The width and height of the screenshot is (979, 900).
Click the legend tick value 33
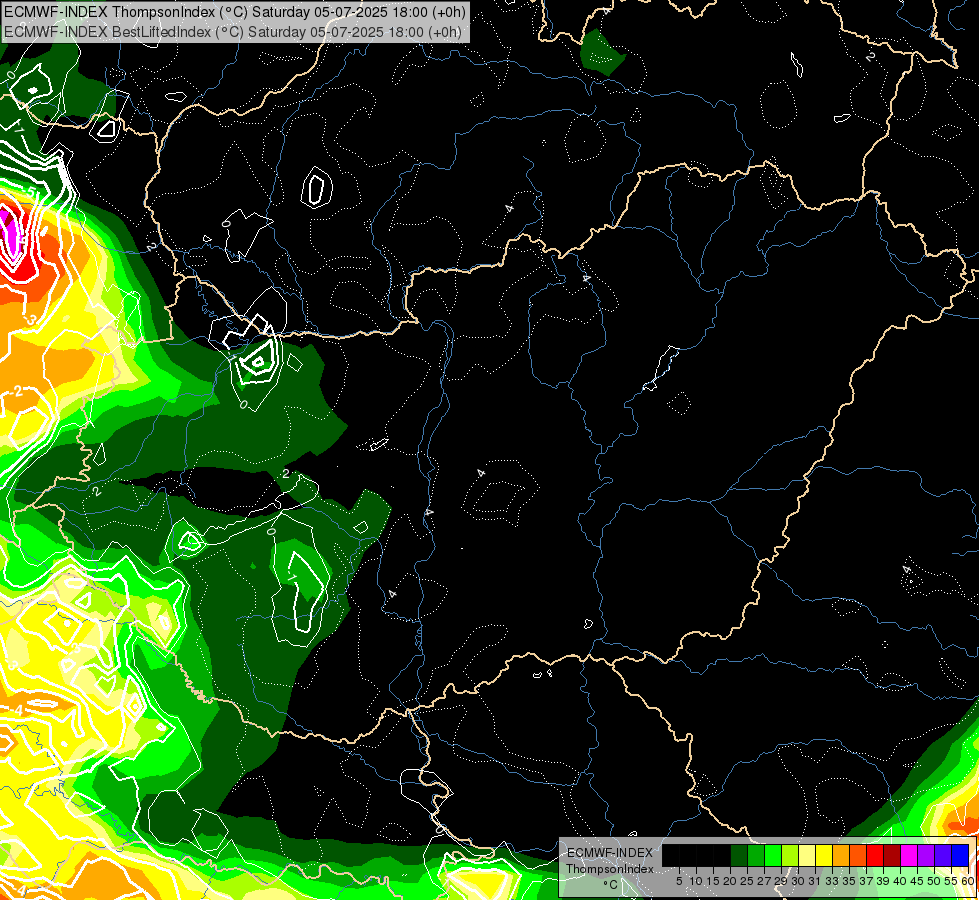pyautogui.click(x=832, y=881)
